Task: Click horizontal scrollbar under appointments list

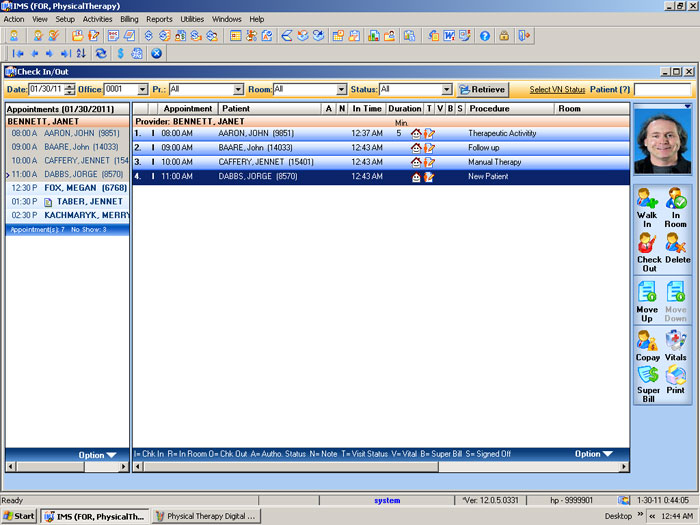Action: (x=67, y=467)
